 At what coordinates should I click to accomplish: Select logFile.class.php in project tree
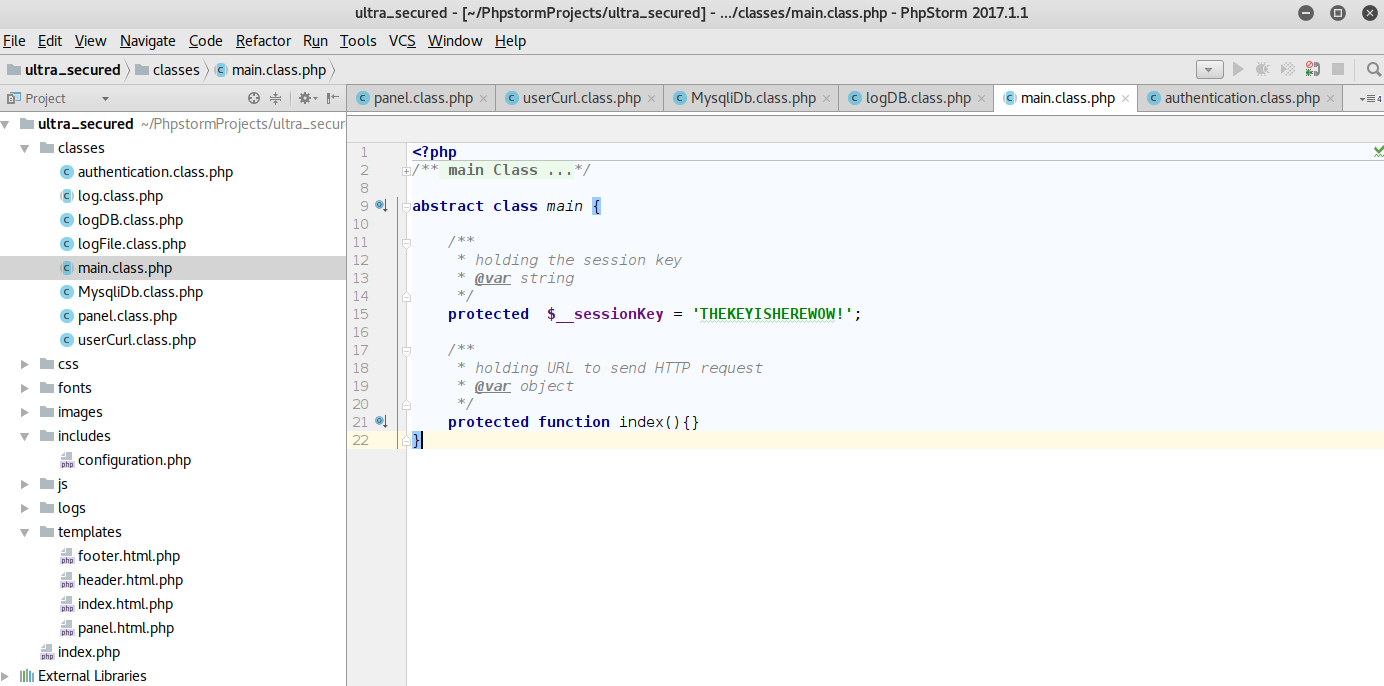tap(132, 244)
